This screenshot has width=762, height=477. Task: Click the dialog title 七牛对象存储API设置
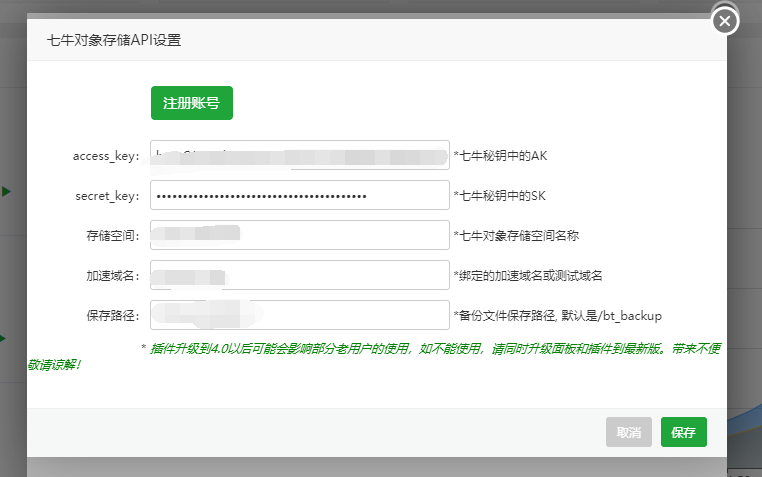click(114, 41)
